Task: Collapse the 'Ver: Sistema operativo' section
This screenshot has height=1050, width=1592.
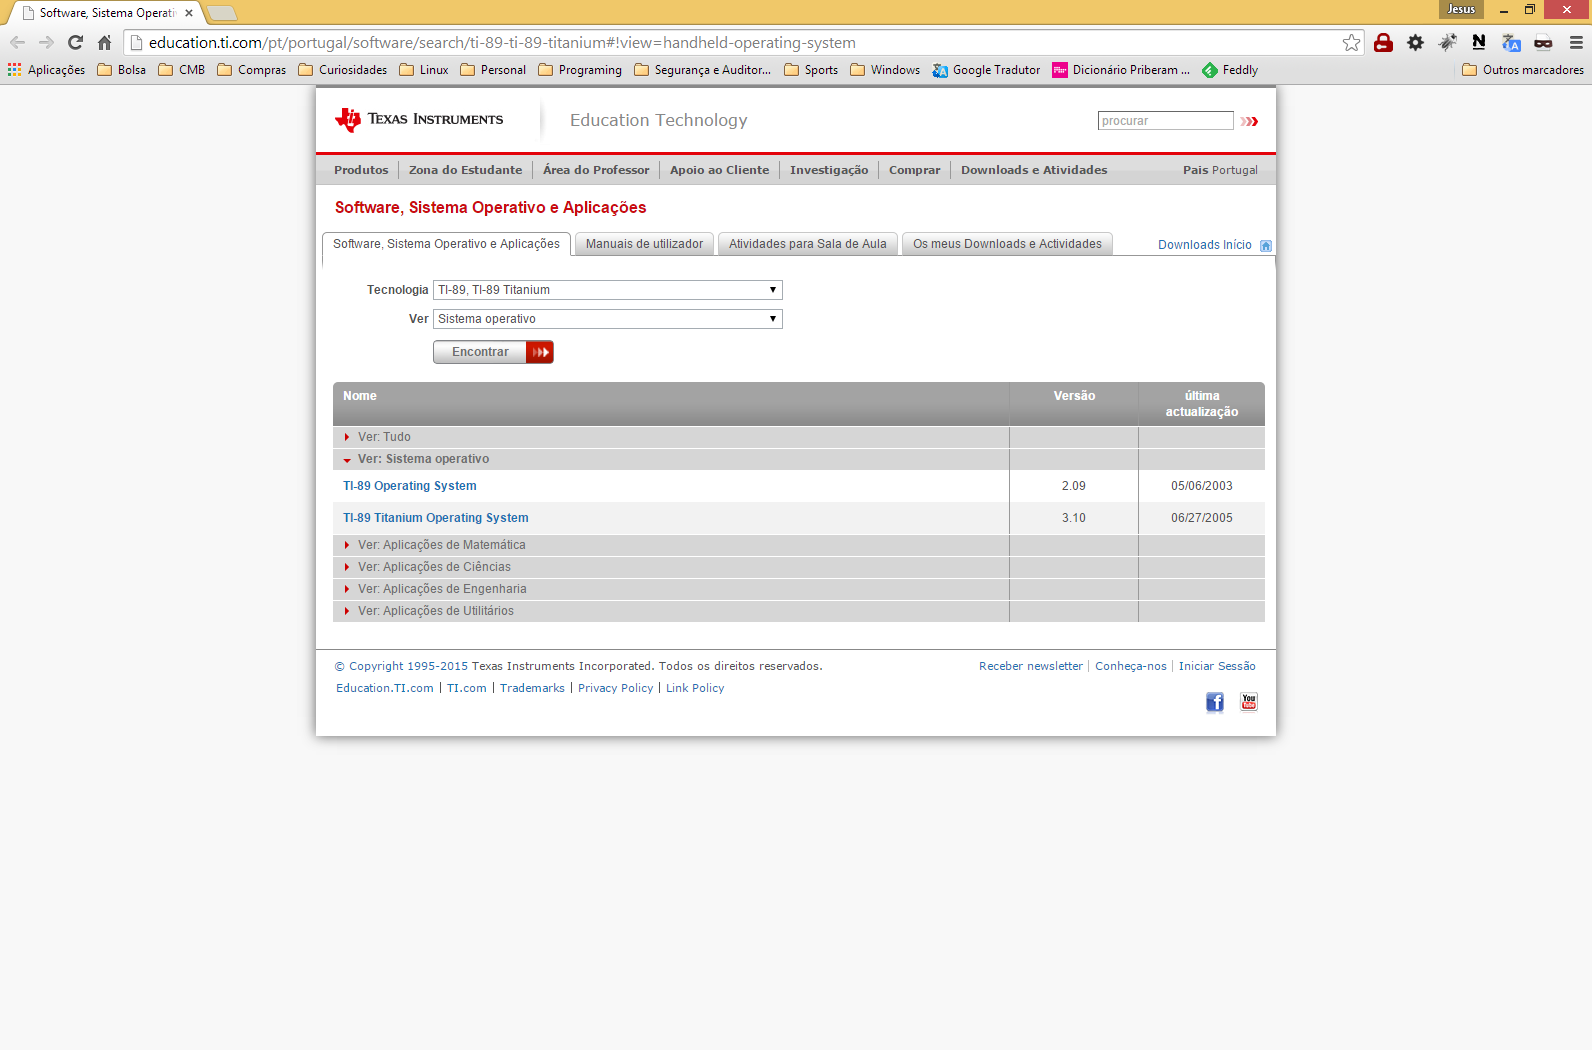Action: tap(671, 459)
